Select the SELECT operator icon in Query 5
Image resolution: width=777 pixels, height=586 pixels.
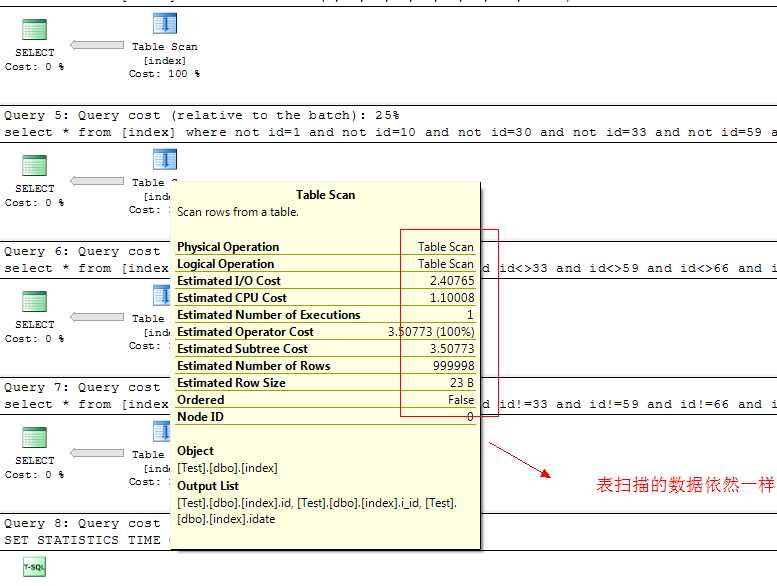pyautogui.click(x=35, y=165)
